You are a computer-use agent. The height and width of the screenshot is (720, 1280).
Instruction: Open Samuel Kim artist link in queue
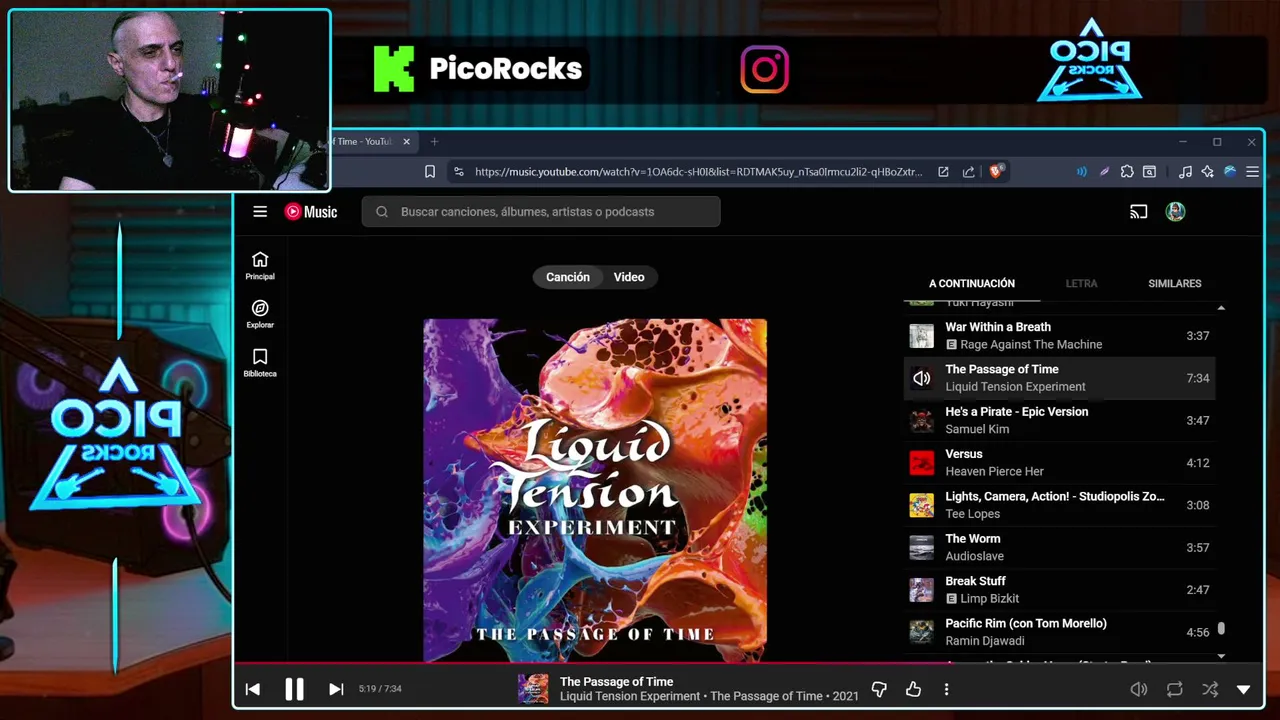977,429
